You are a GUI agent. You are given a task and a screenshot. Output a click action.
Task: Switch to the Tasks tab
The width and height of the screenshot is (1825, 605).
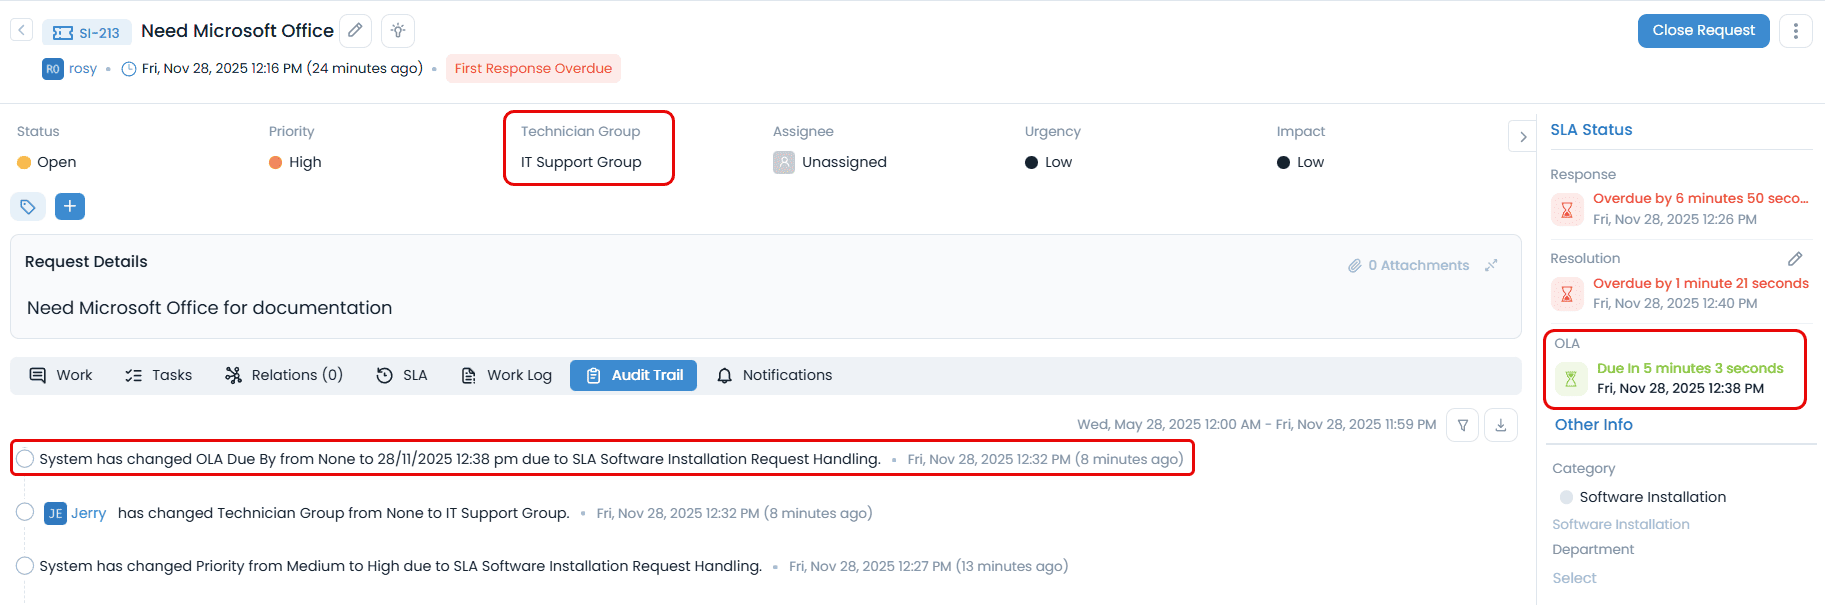click(158, 375)
